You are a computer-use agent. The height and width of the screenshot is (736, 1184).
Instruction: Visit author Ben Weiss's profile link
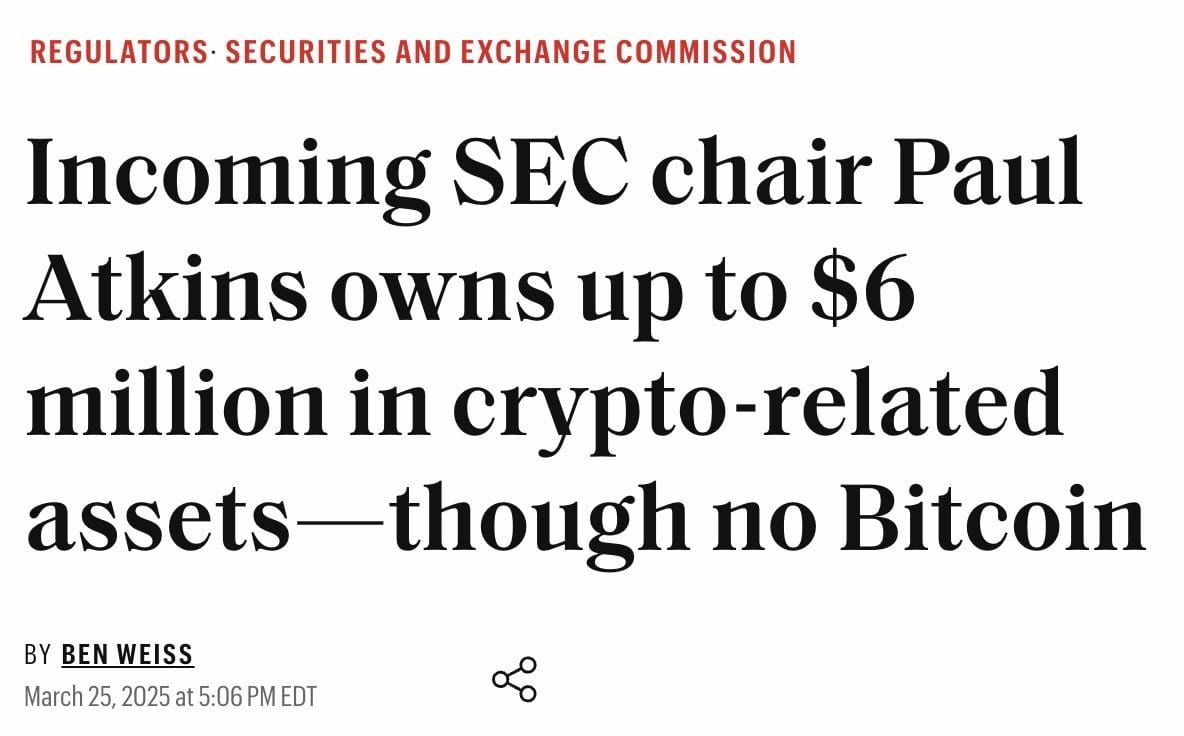click(x=128, y=654)
